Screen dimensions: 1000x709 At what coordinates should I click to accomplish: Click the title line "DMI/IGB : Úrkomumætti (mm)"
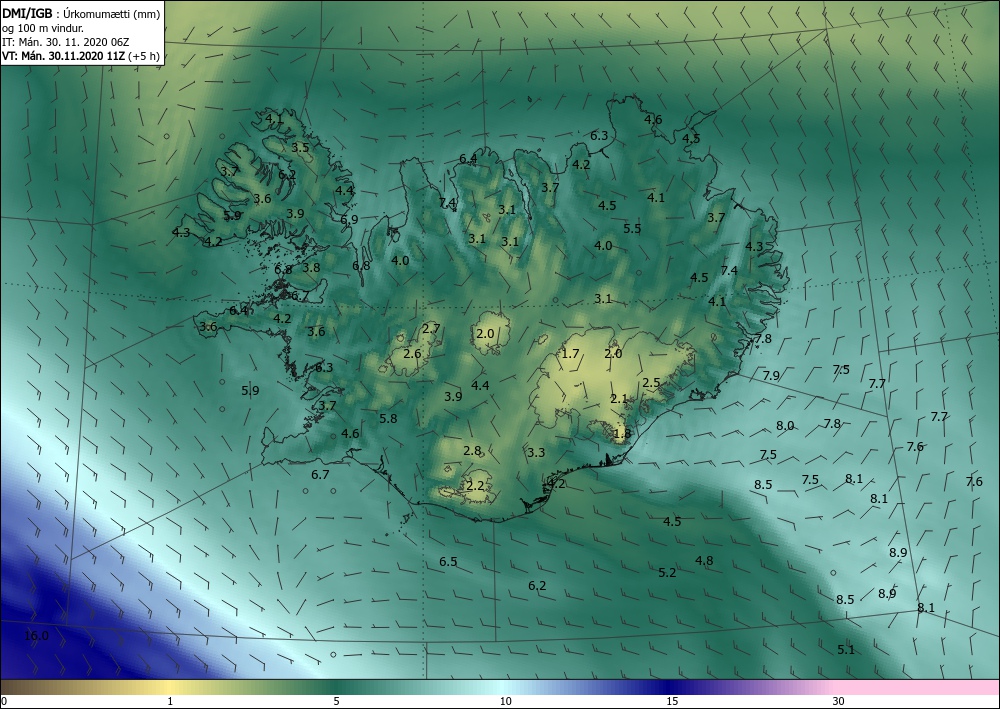pyautogui.click(x=81, y=14)
